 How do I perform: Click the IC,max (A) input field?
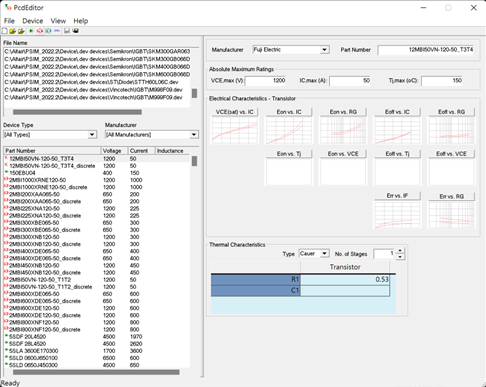(x=350, y=81)
